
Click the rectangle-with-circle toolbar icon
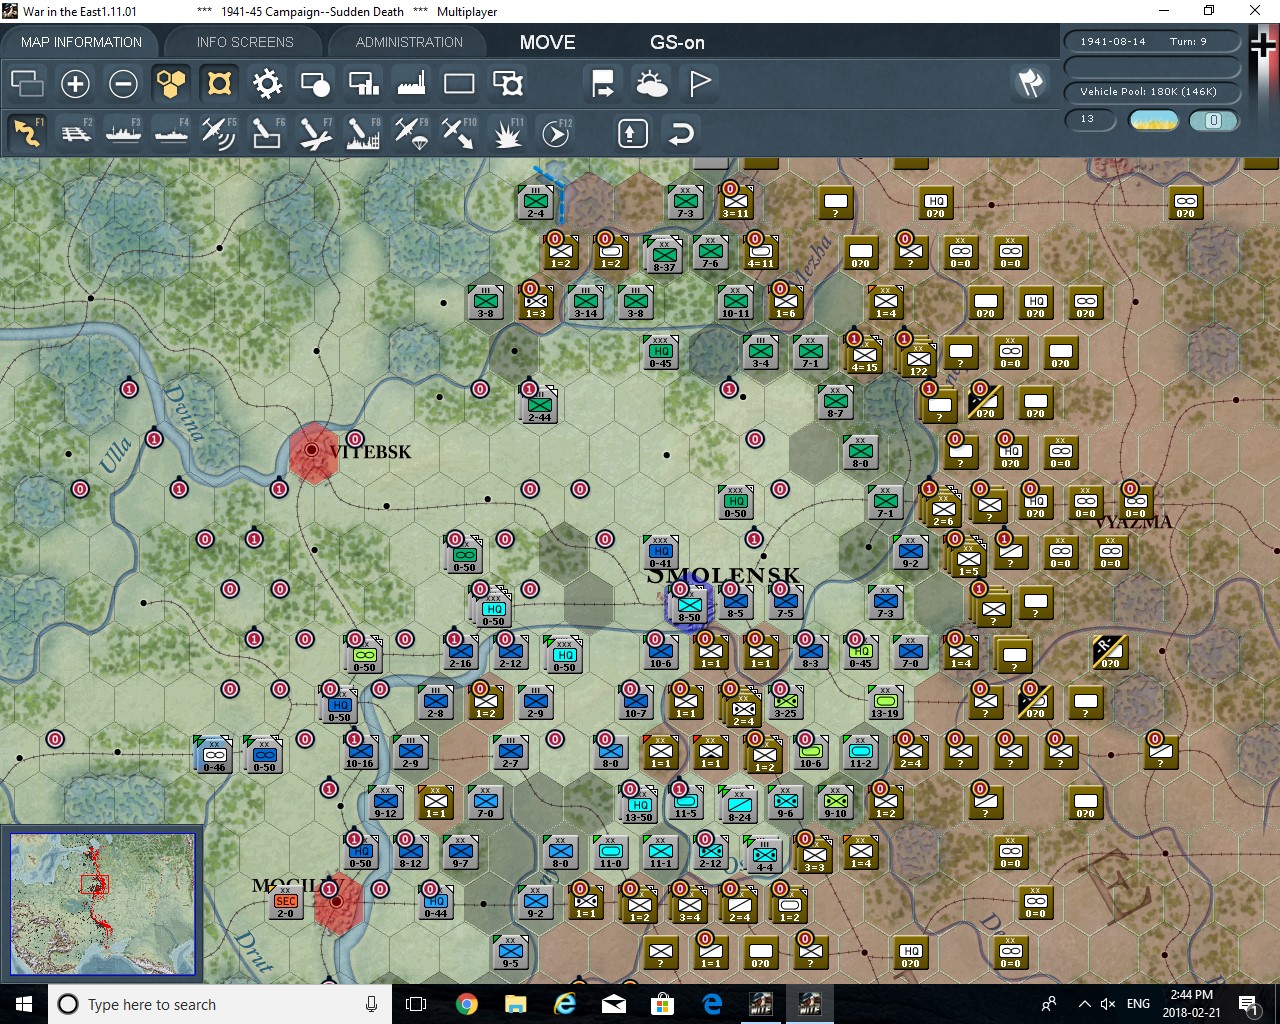click(x=315, y=84)
